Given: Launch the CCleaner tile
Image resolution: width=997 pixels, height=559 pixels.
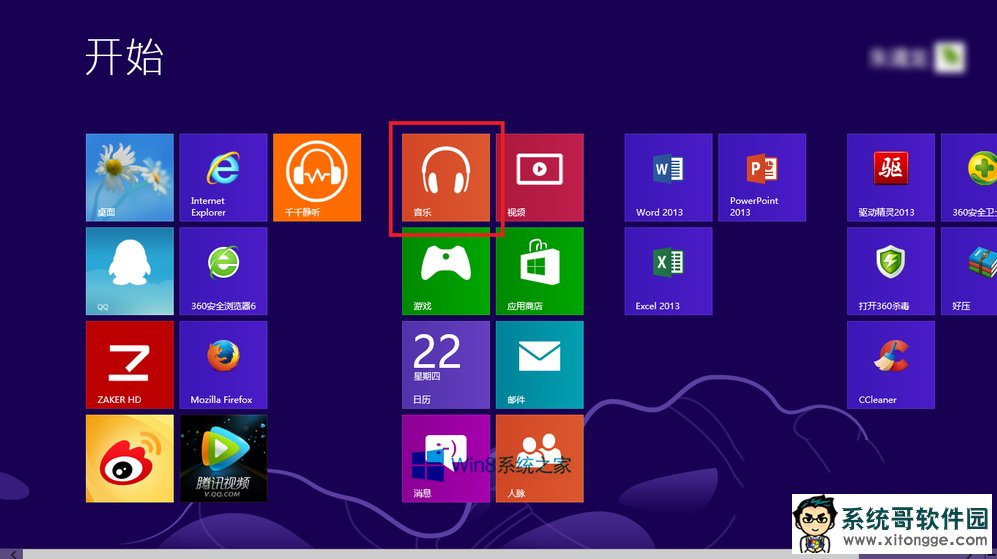Looking at the screenshot, I should (891, 364).
